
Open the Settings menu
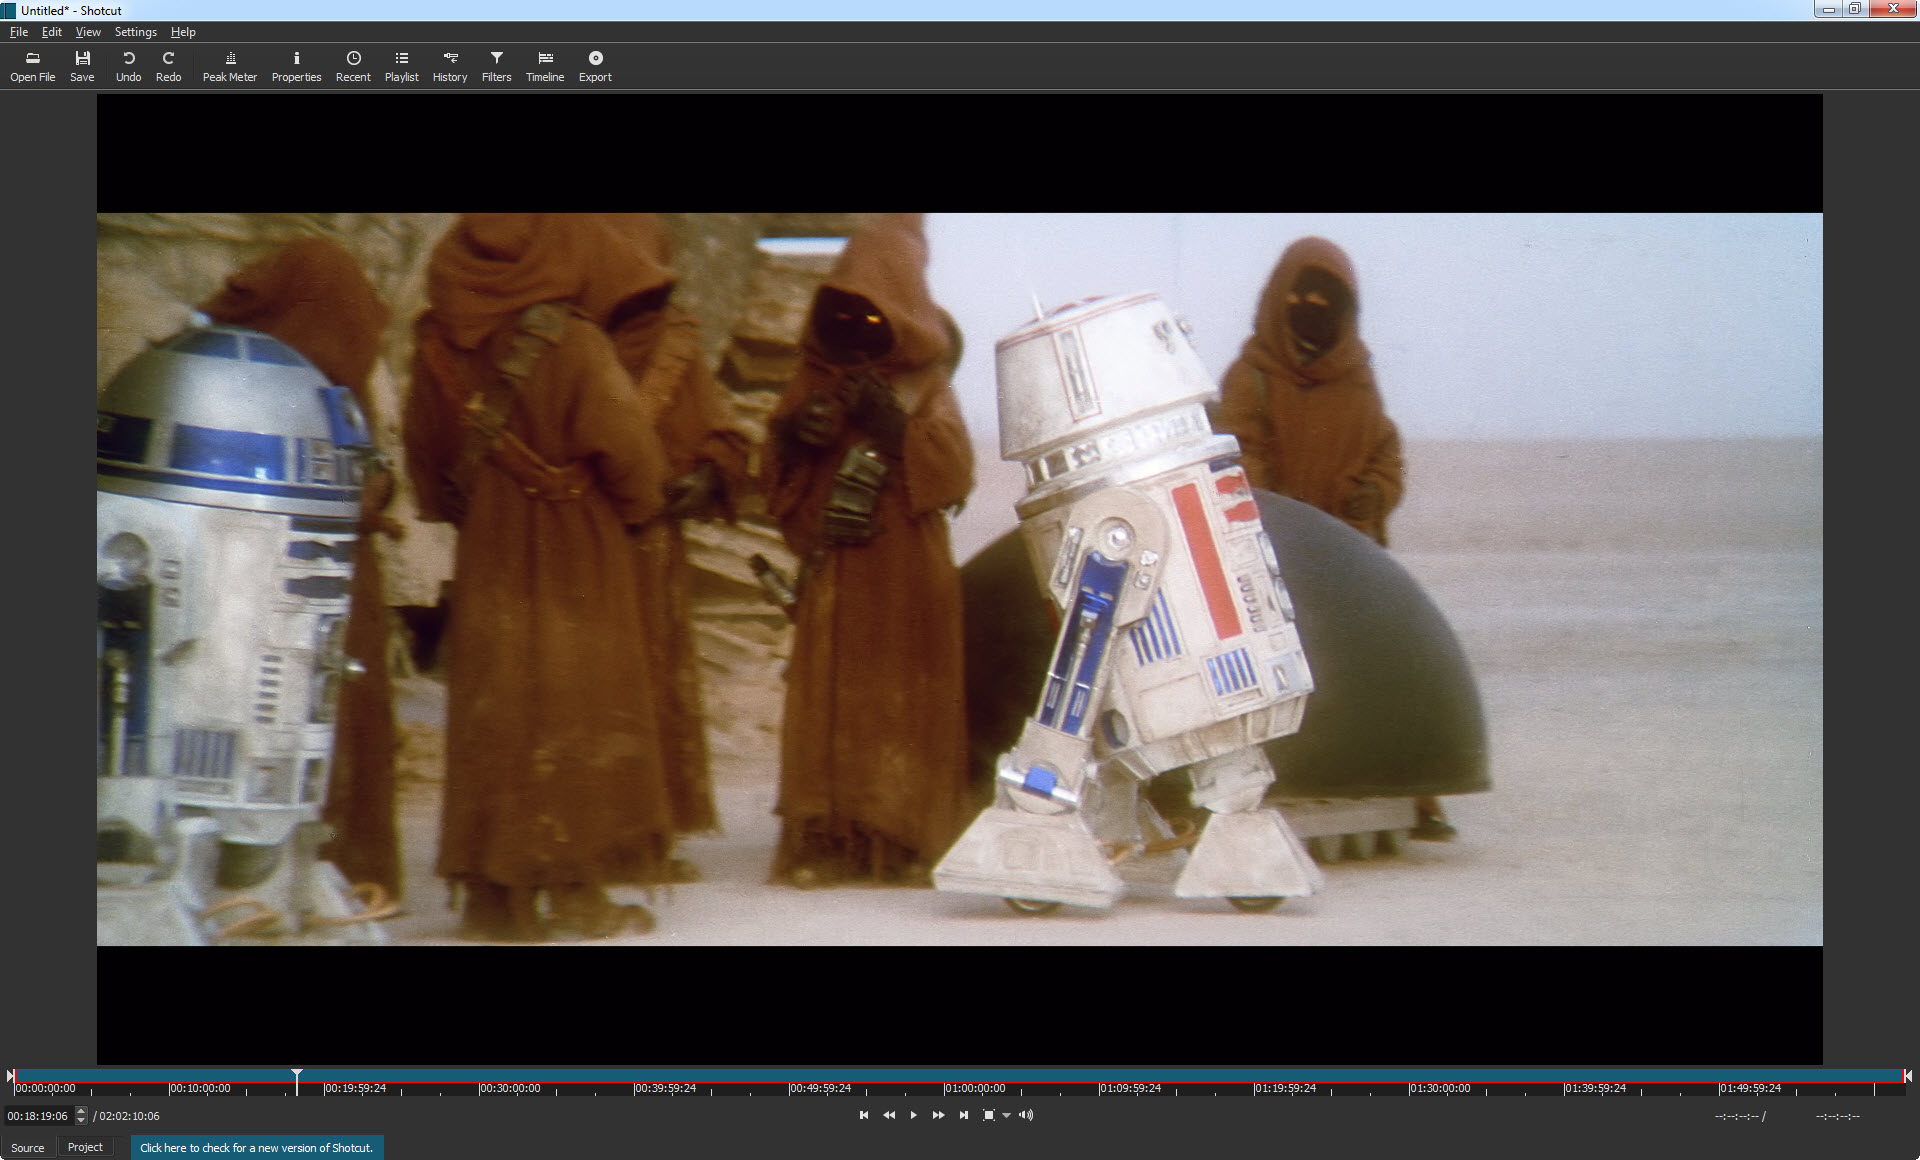pos(136,32)
